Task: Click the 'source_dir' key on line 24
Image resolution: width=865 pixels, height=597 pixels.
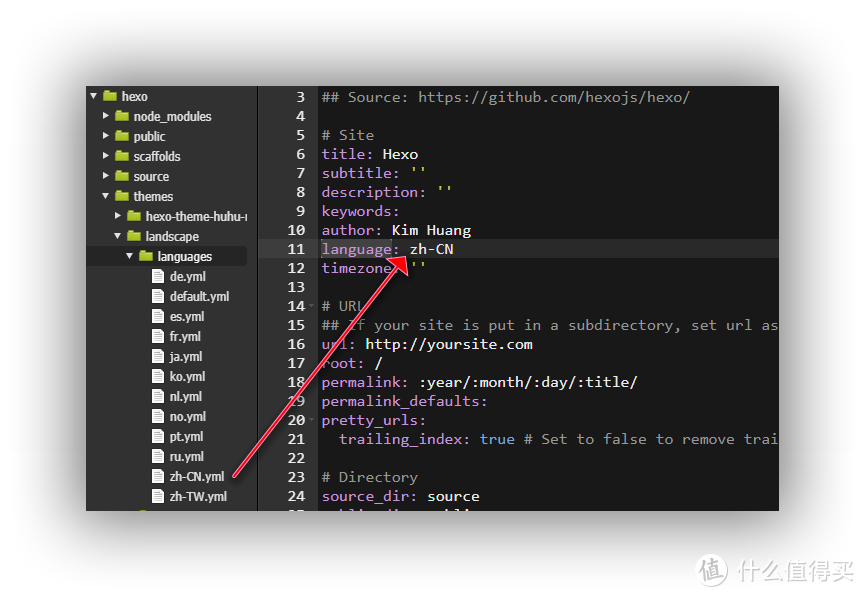Action: coord(370,497)
